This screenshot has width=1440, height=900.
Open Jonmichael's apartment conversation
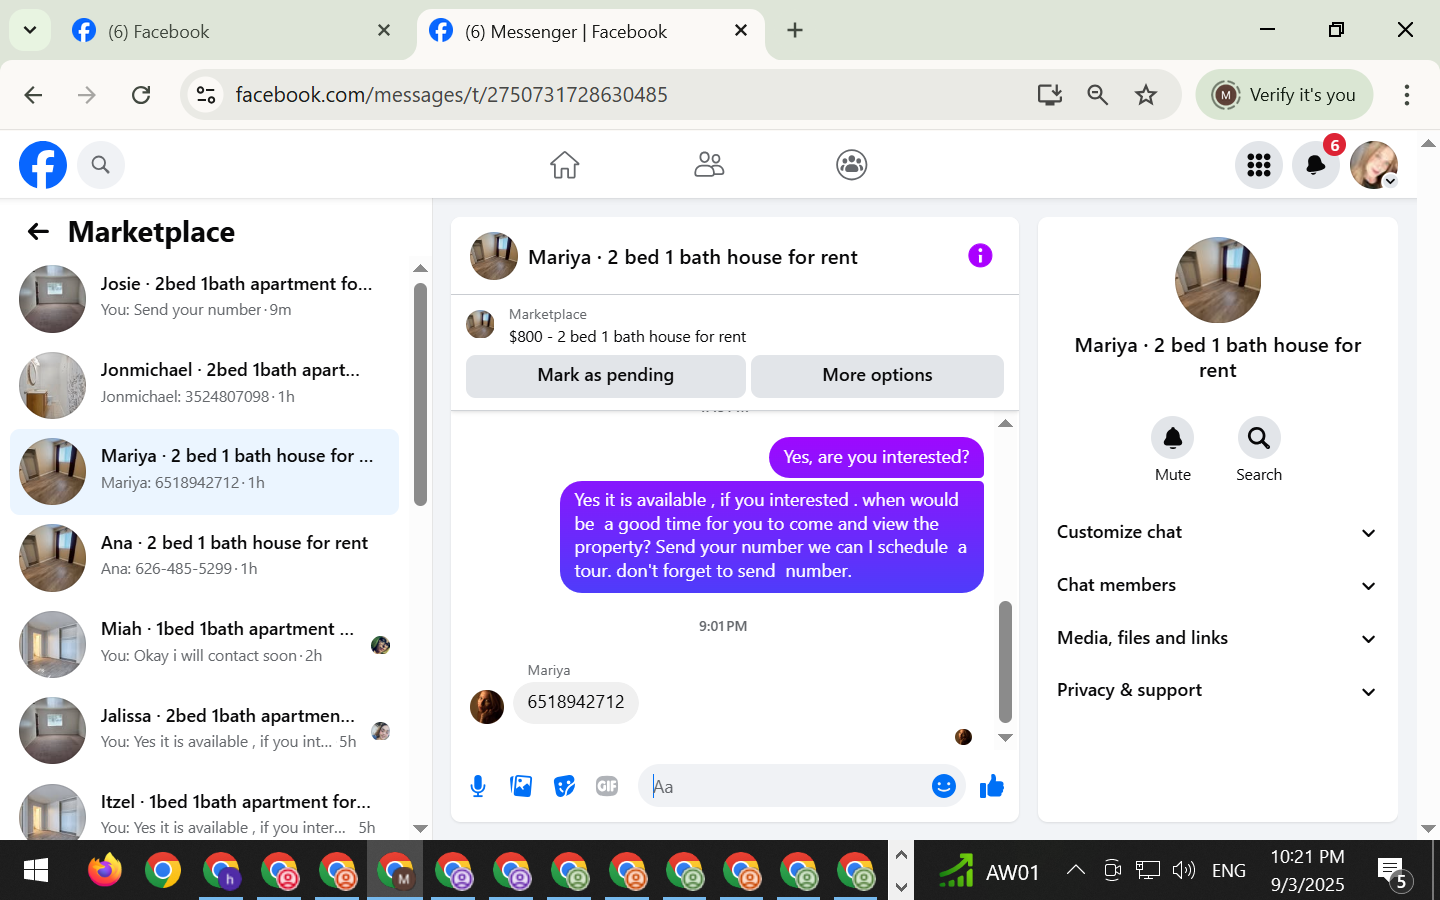pyautogui.click(x=205, y=385)
